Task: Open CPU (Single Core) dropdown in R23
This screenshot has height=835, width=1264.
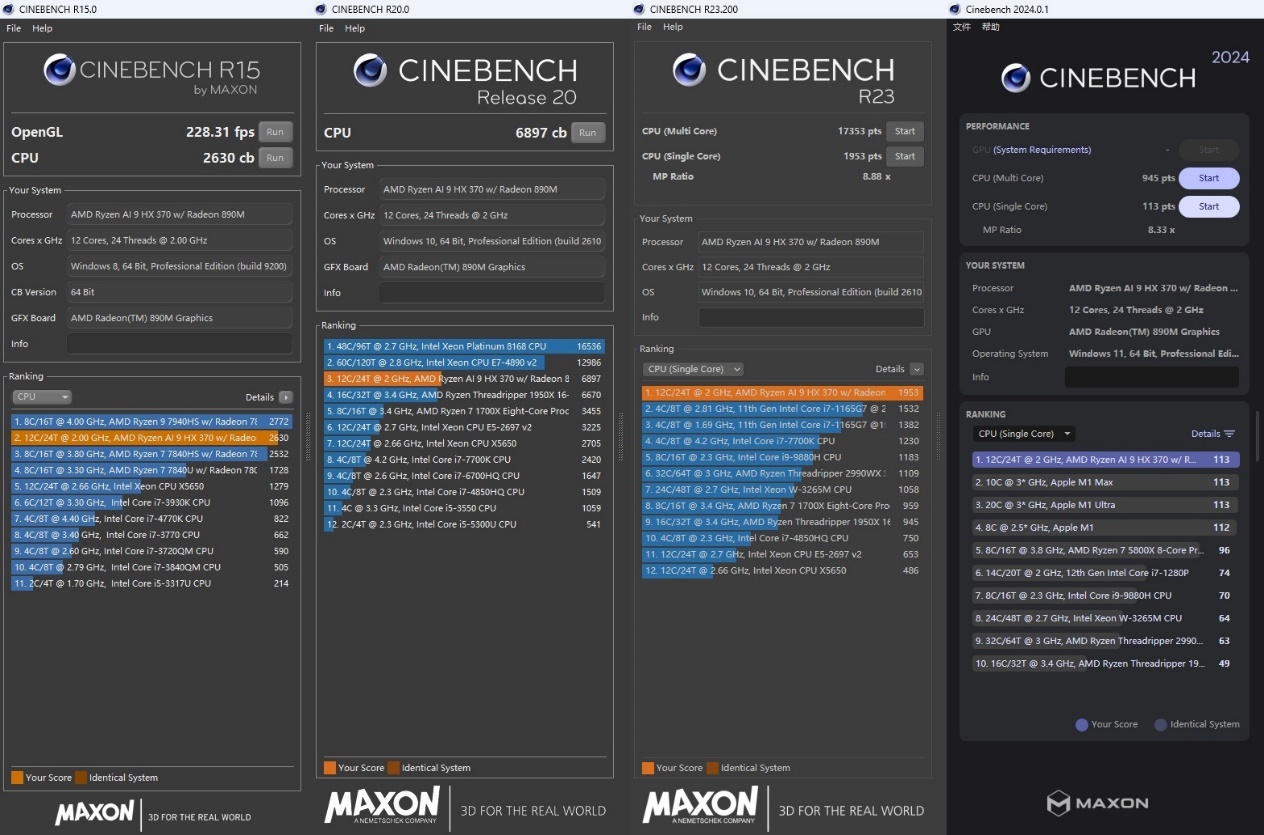Action: (x=693, y=369)
